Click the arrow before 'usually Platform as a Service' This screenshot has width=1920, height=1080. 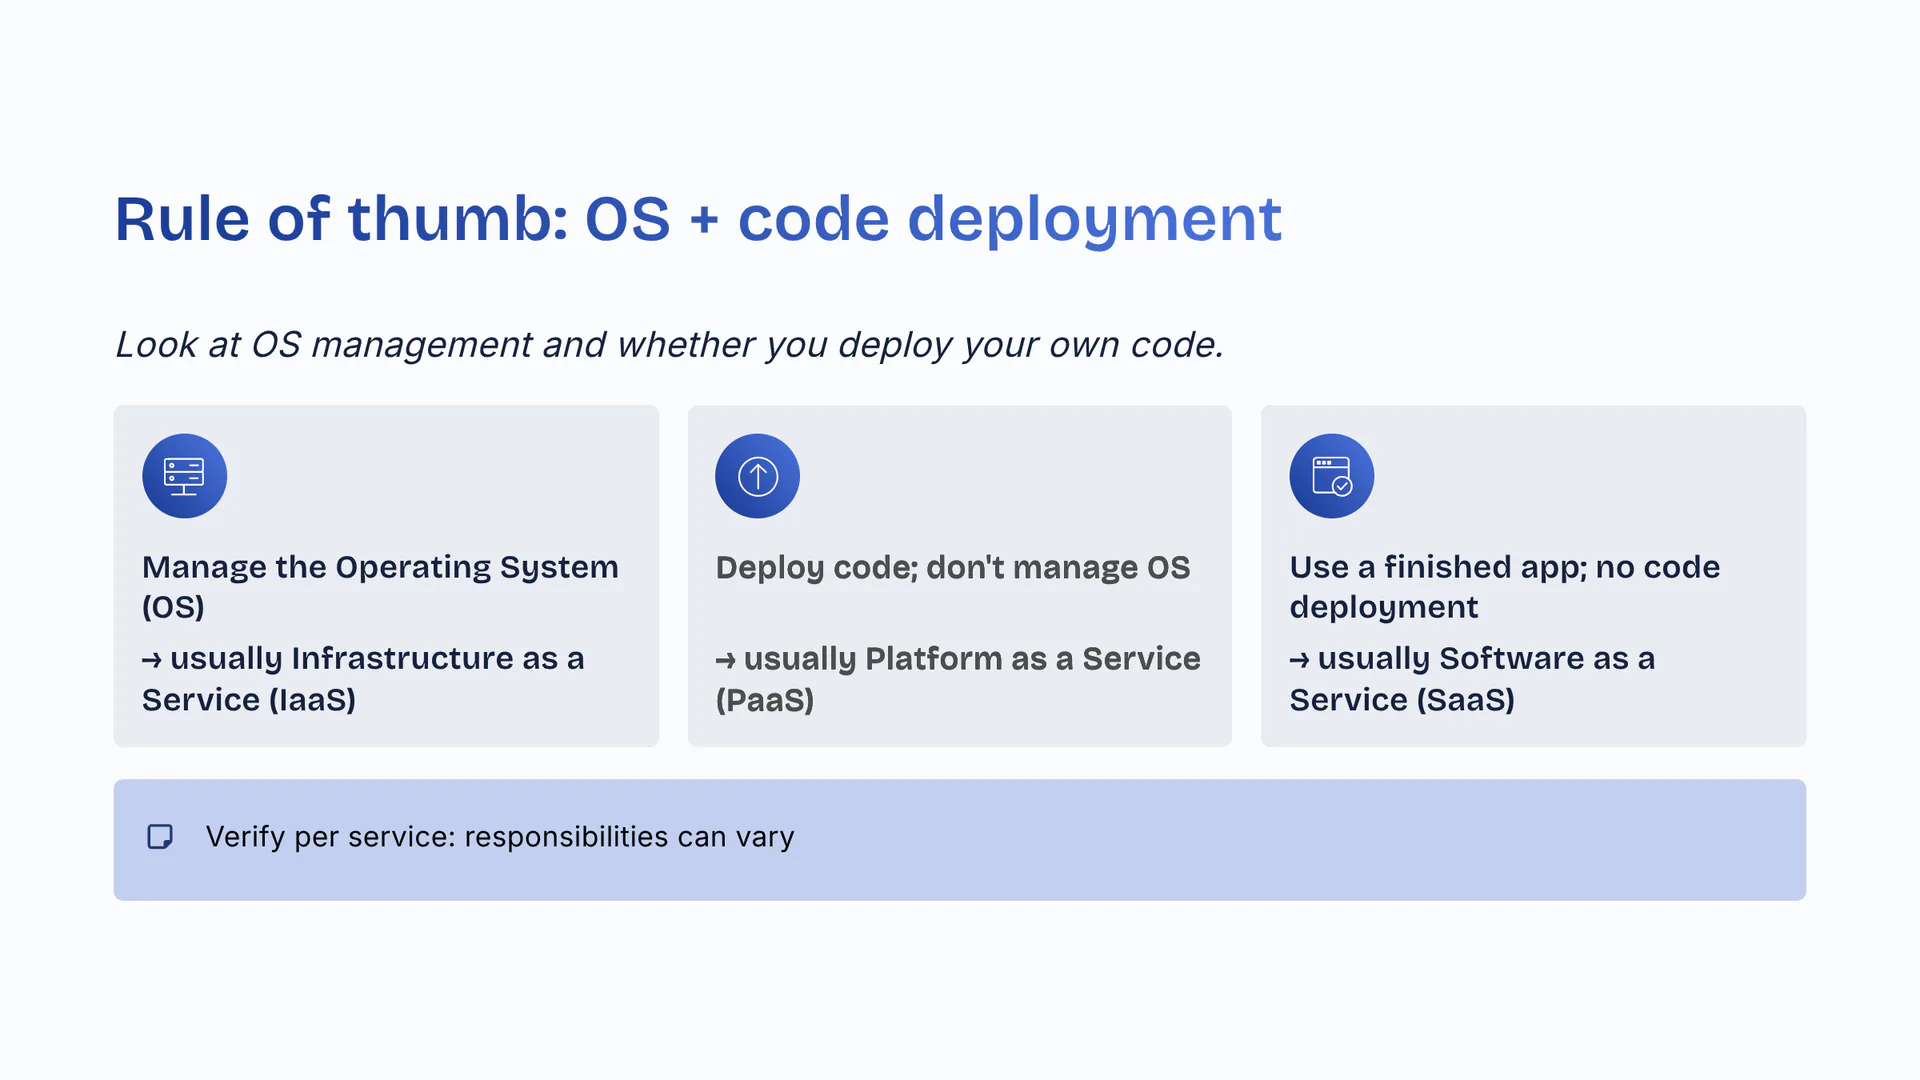(725, 660)
